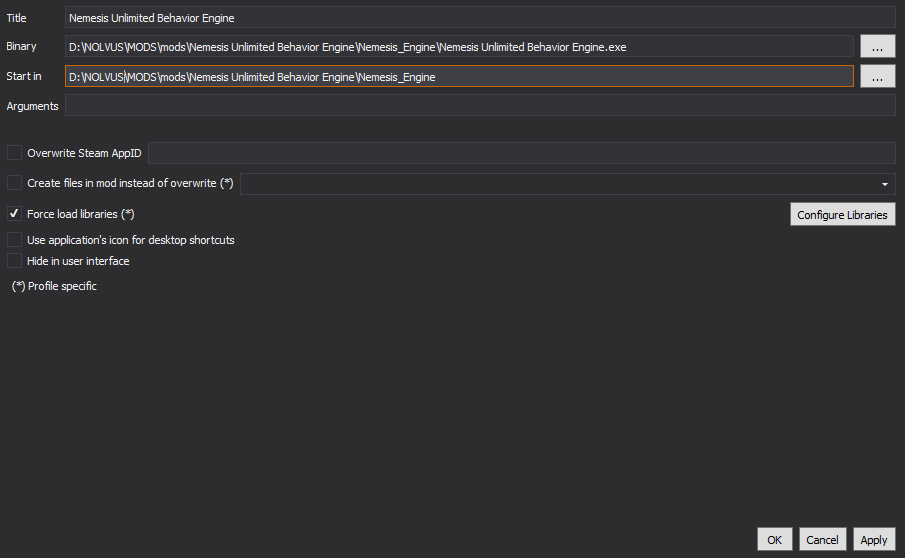Tick Hide in user interface checkbox
The height and width of the screenshot is (558, 905).
point(14,261)
